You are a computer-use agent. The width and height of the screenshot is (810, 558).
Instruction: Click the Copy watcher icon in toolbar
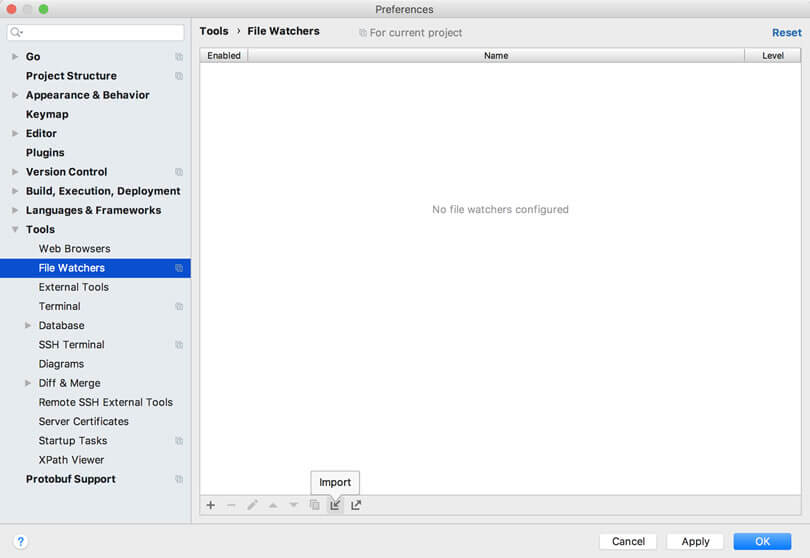314,505
